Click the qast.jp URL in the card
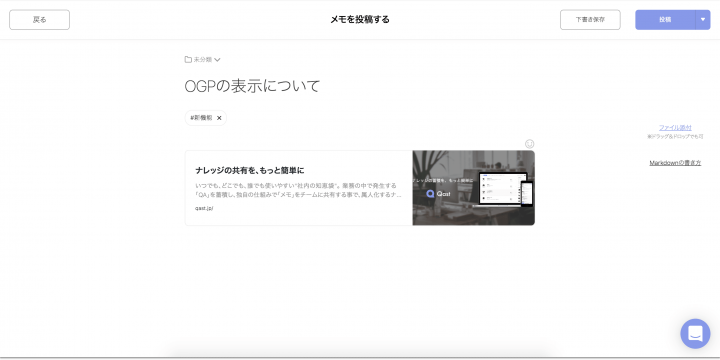 pyautogui.click(x=204, y=208)
